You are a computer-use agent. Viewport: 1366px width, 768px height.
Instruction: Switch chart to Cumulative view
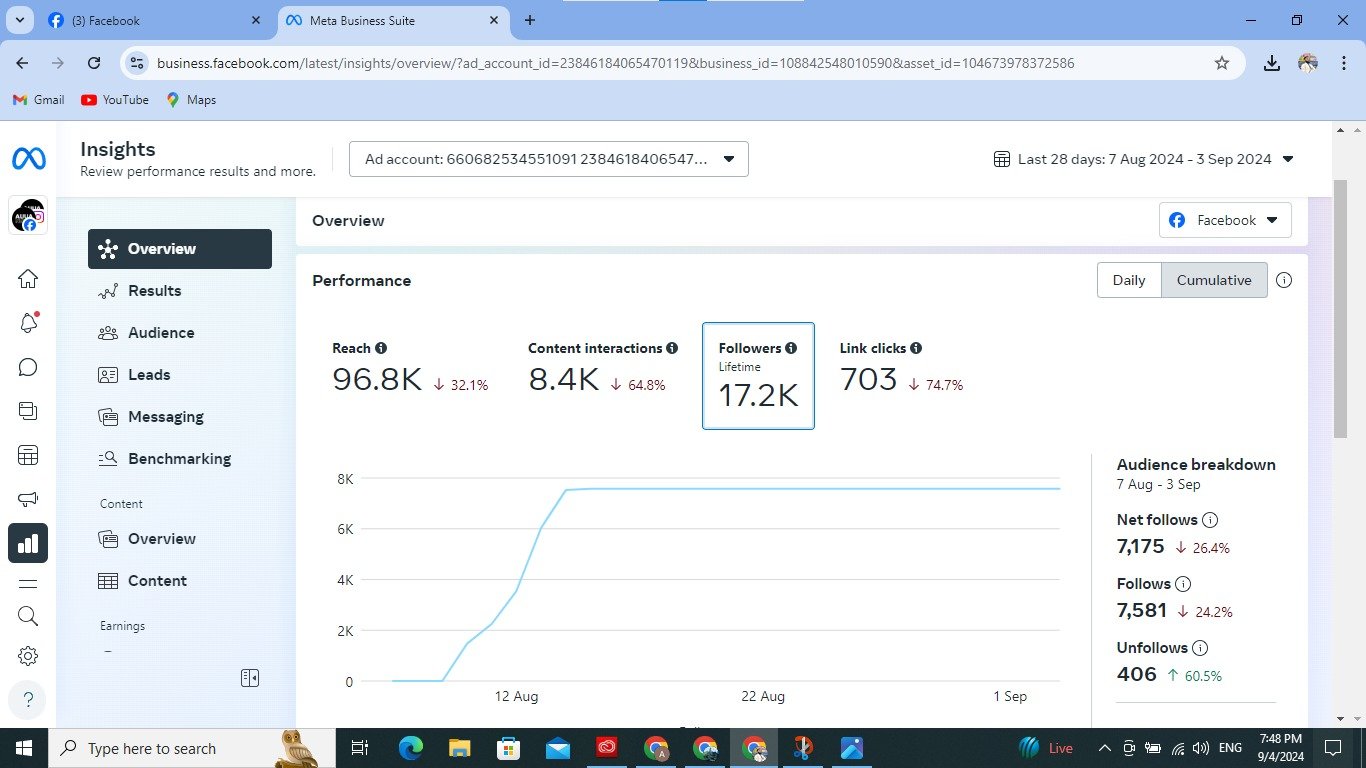(x=1214, y=280)
